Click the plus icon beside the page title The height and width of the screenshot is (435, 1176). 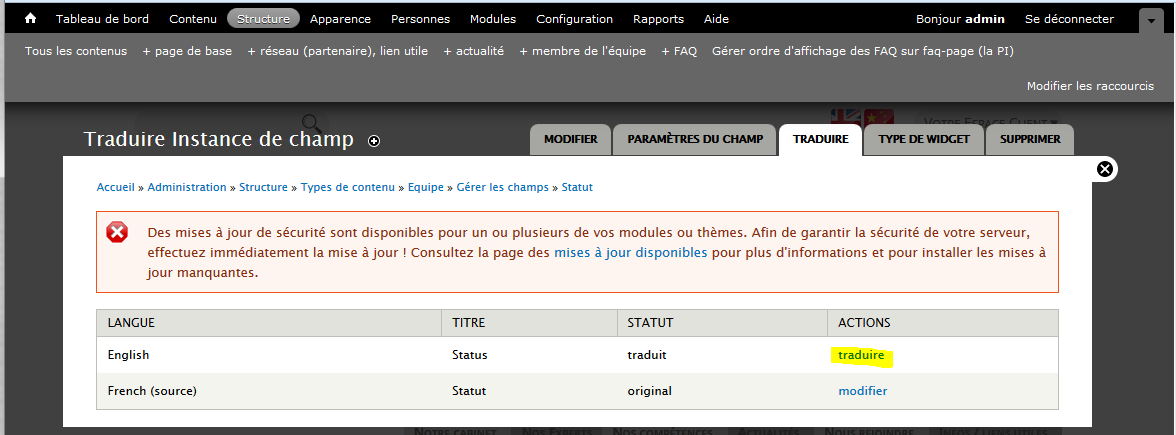[374, 141]
